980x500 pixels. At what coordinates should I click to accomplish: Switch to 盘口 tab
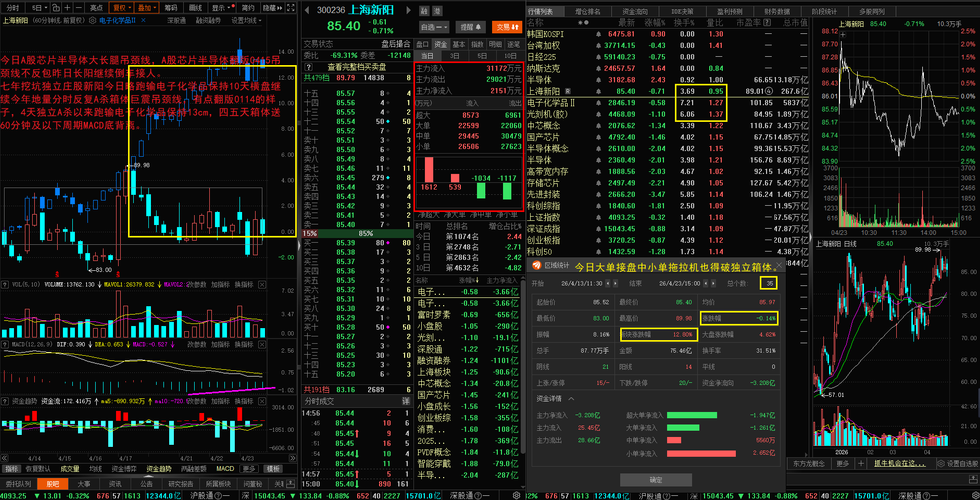(422, 44)
